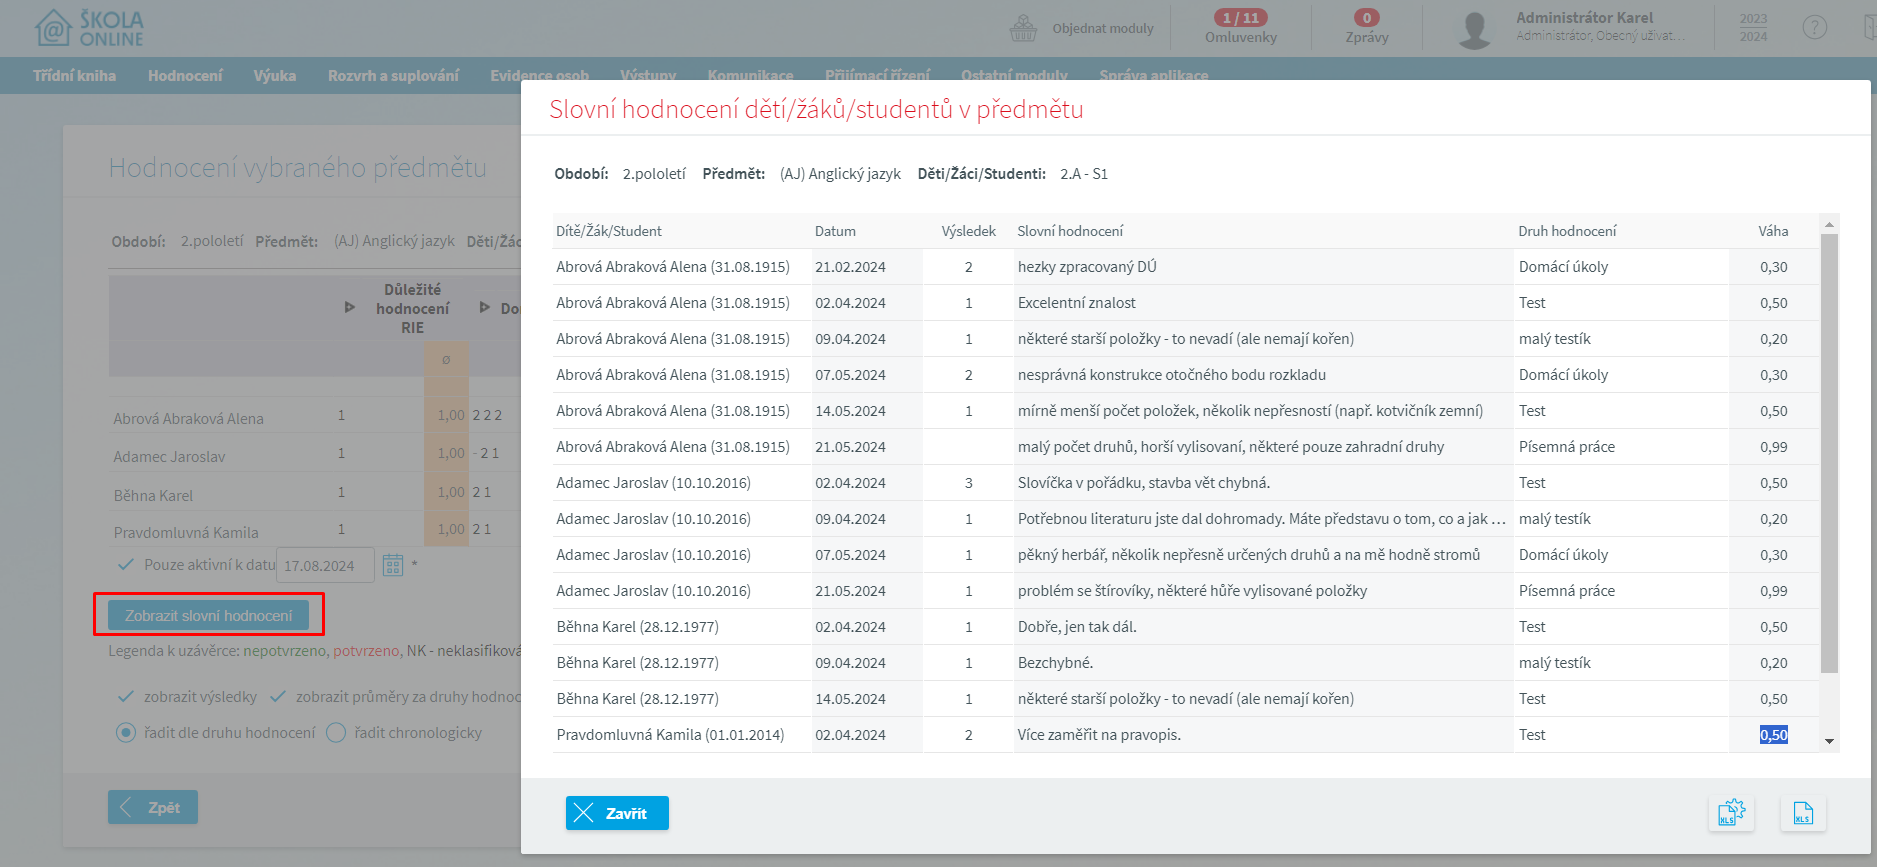Screen dimensions: 1877x867
Task: Open Zprávy messages counter badge
Action: click(1366, 18)
